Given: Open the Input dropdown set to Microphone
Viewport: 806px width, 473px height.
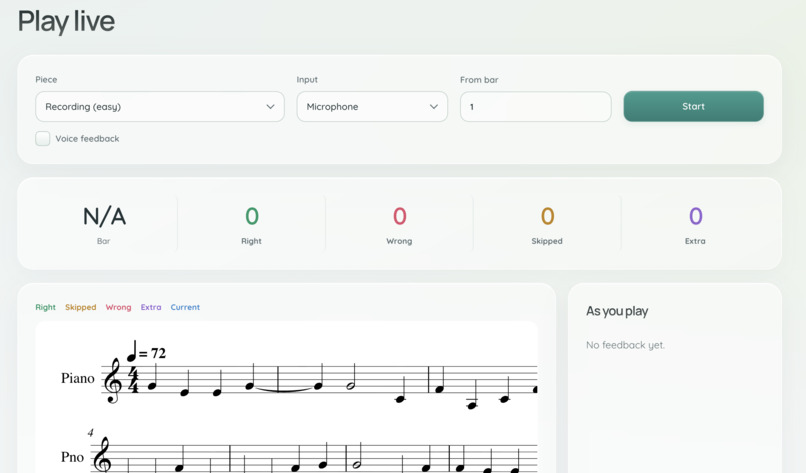Looking at the screenshot, I should [x=372, y=106].
